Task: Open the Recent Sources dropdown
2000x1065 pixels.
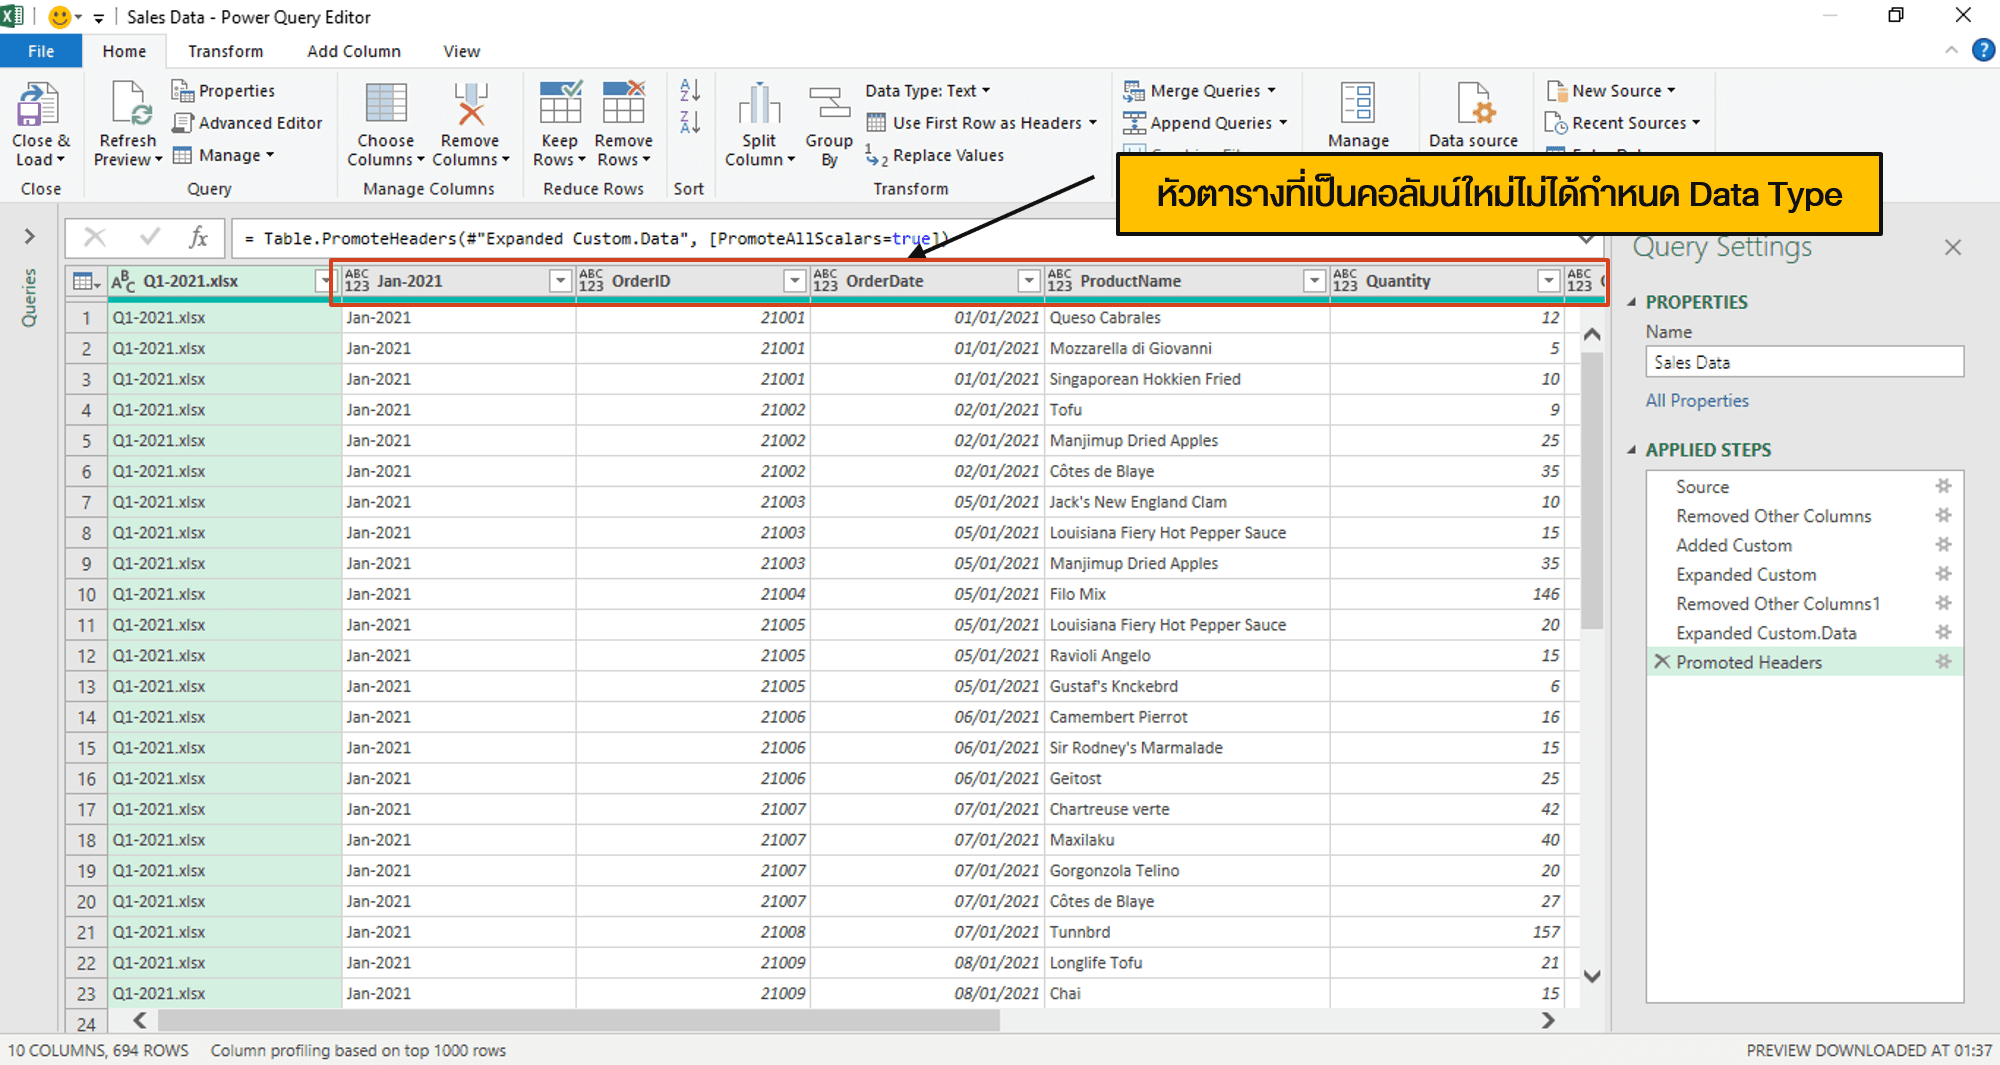Action: [1621, 122]
